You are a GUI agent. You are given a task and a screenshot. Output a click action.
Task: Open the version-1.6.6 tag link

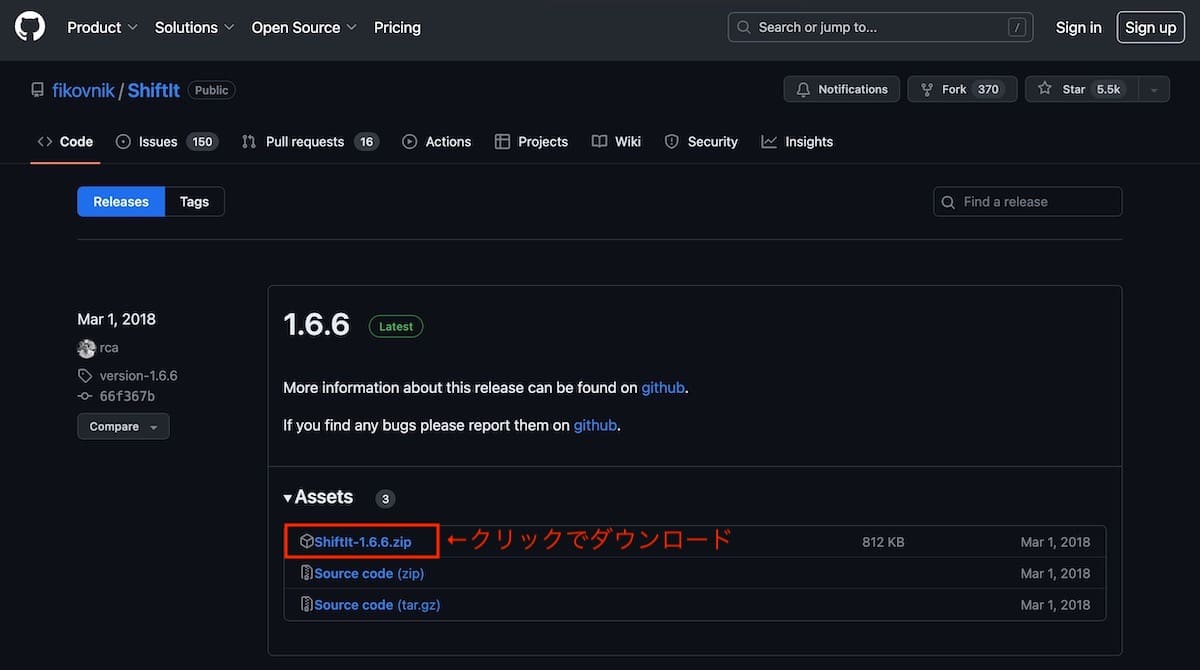(138, 376)
